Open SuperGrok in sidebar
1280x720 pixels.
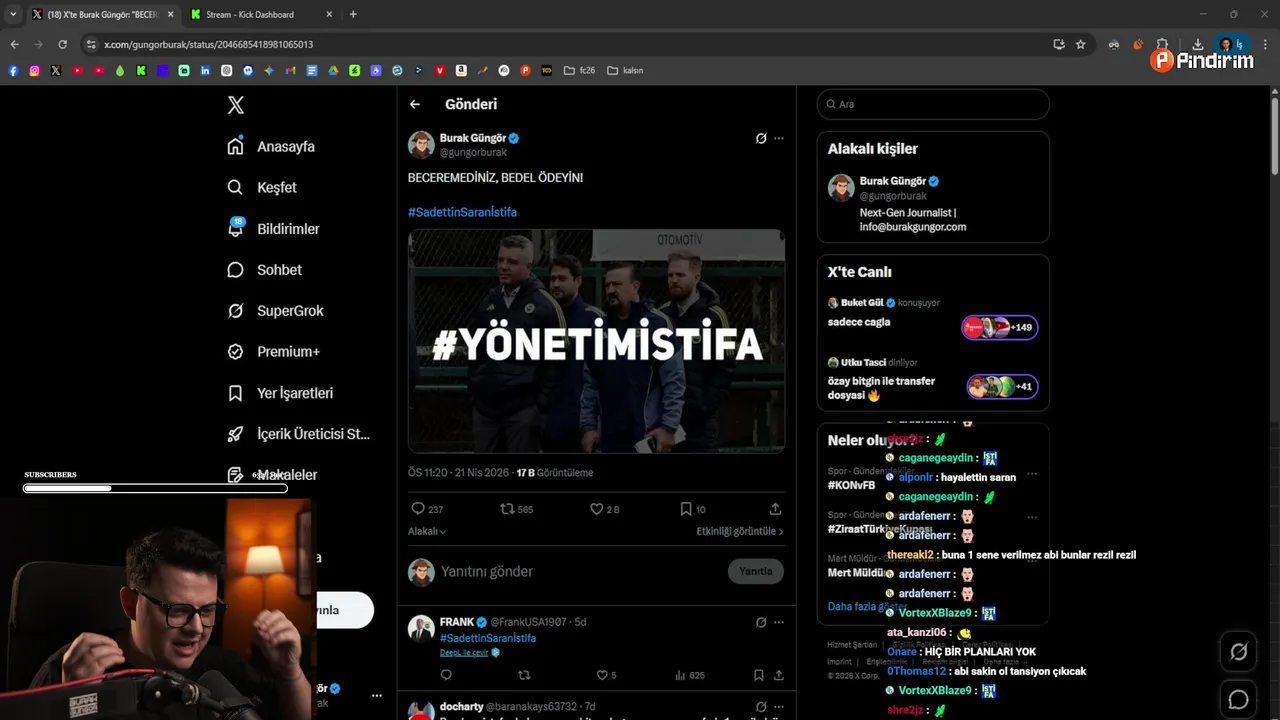[275, 311]
